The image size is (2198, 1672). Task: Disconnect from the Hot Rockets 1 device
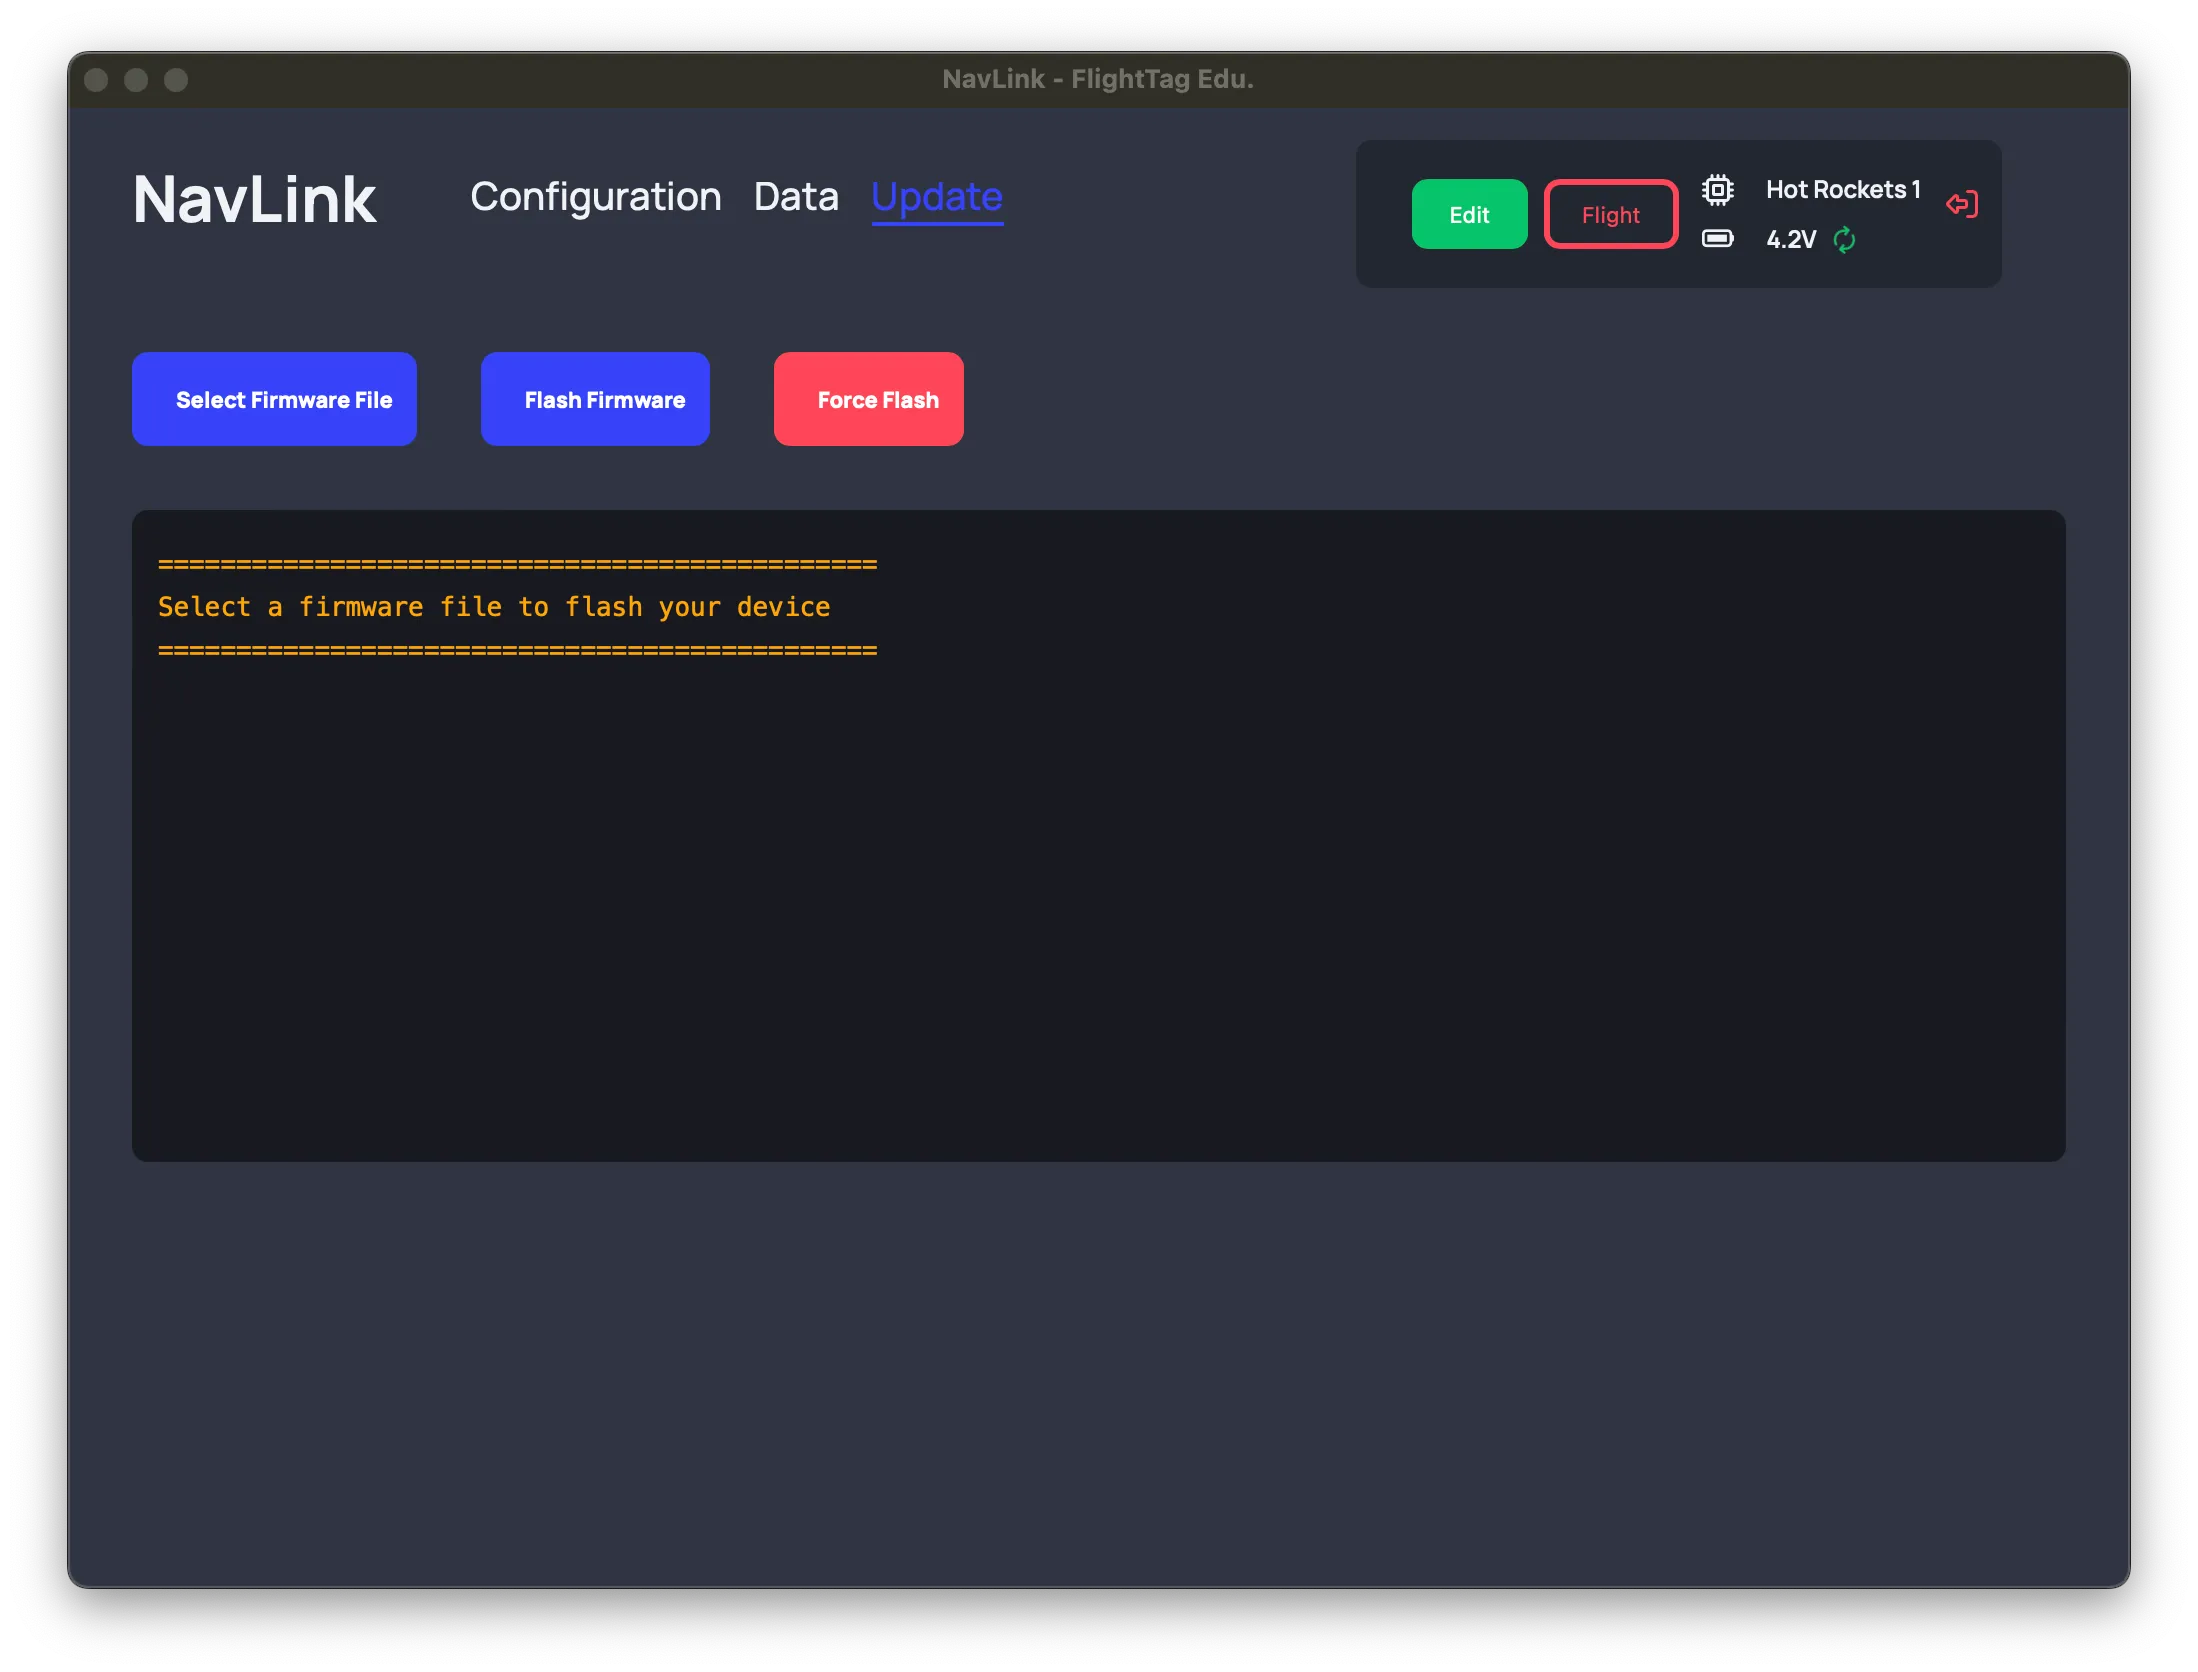1961,204
